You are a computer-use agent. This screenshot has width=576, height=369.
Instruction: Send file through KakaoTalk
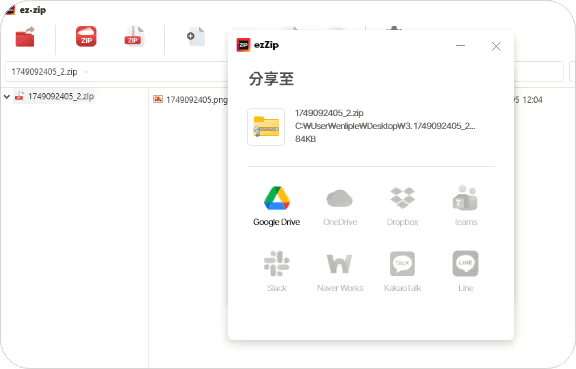point(403,271)
